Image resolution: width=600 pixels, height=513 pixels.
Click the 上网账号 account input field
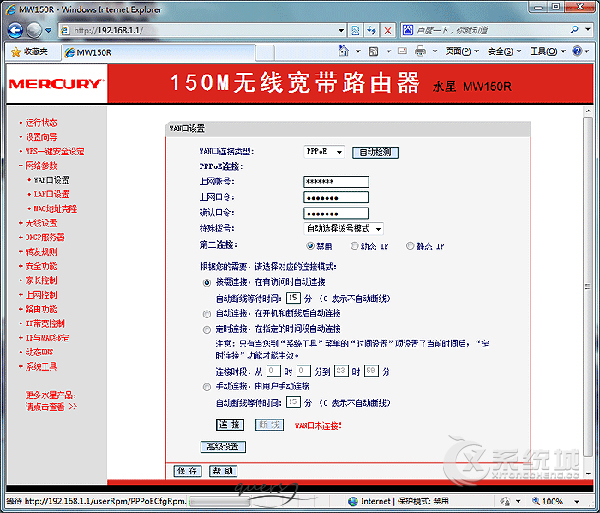pos(336,182)
